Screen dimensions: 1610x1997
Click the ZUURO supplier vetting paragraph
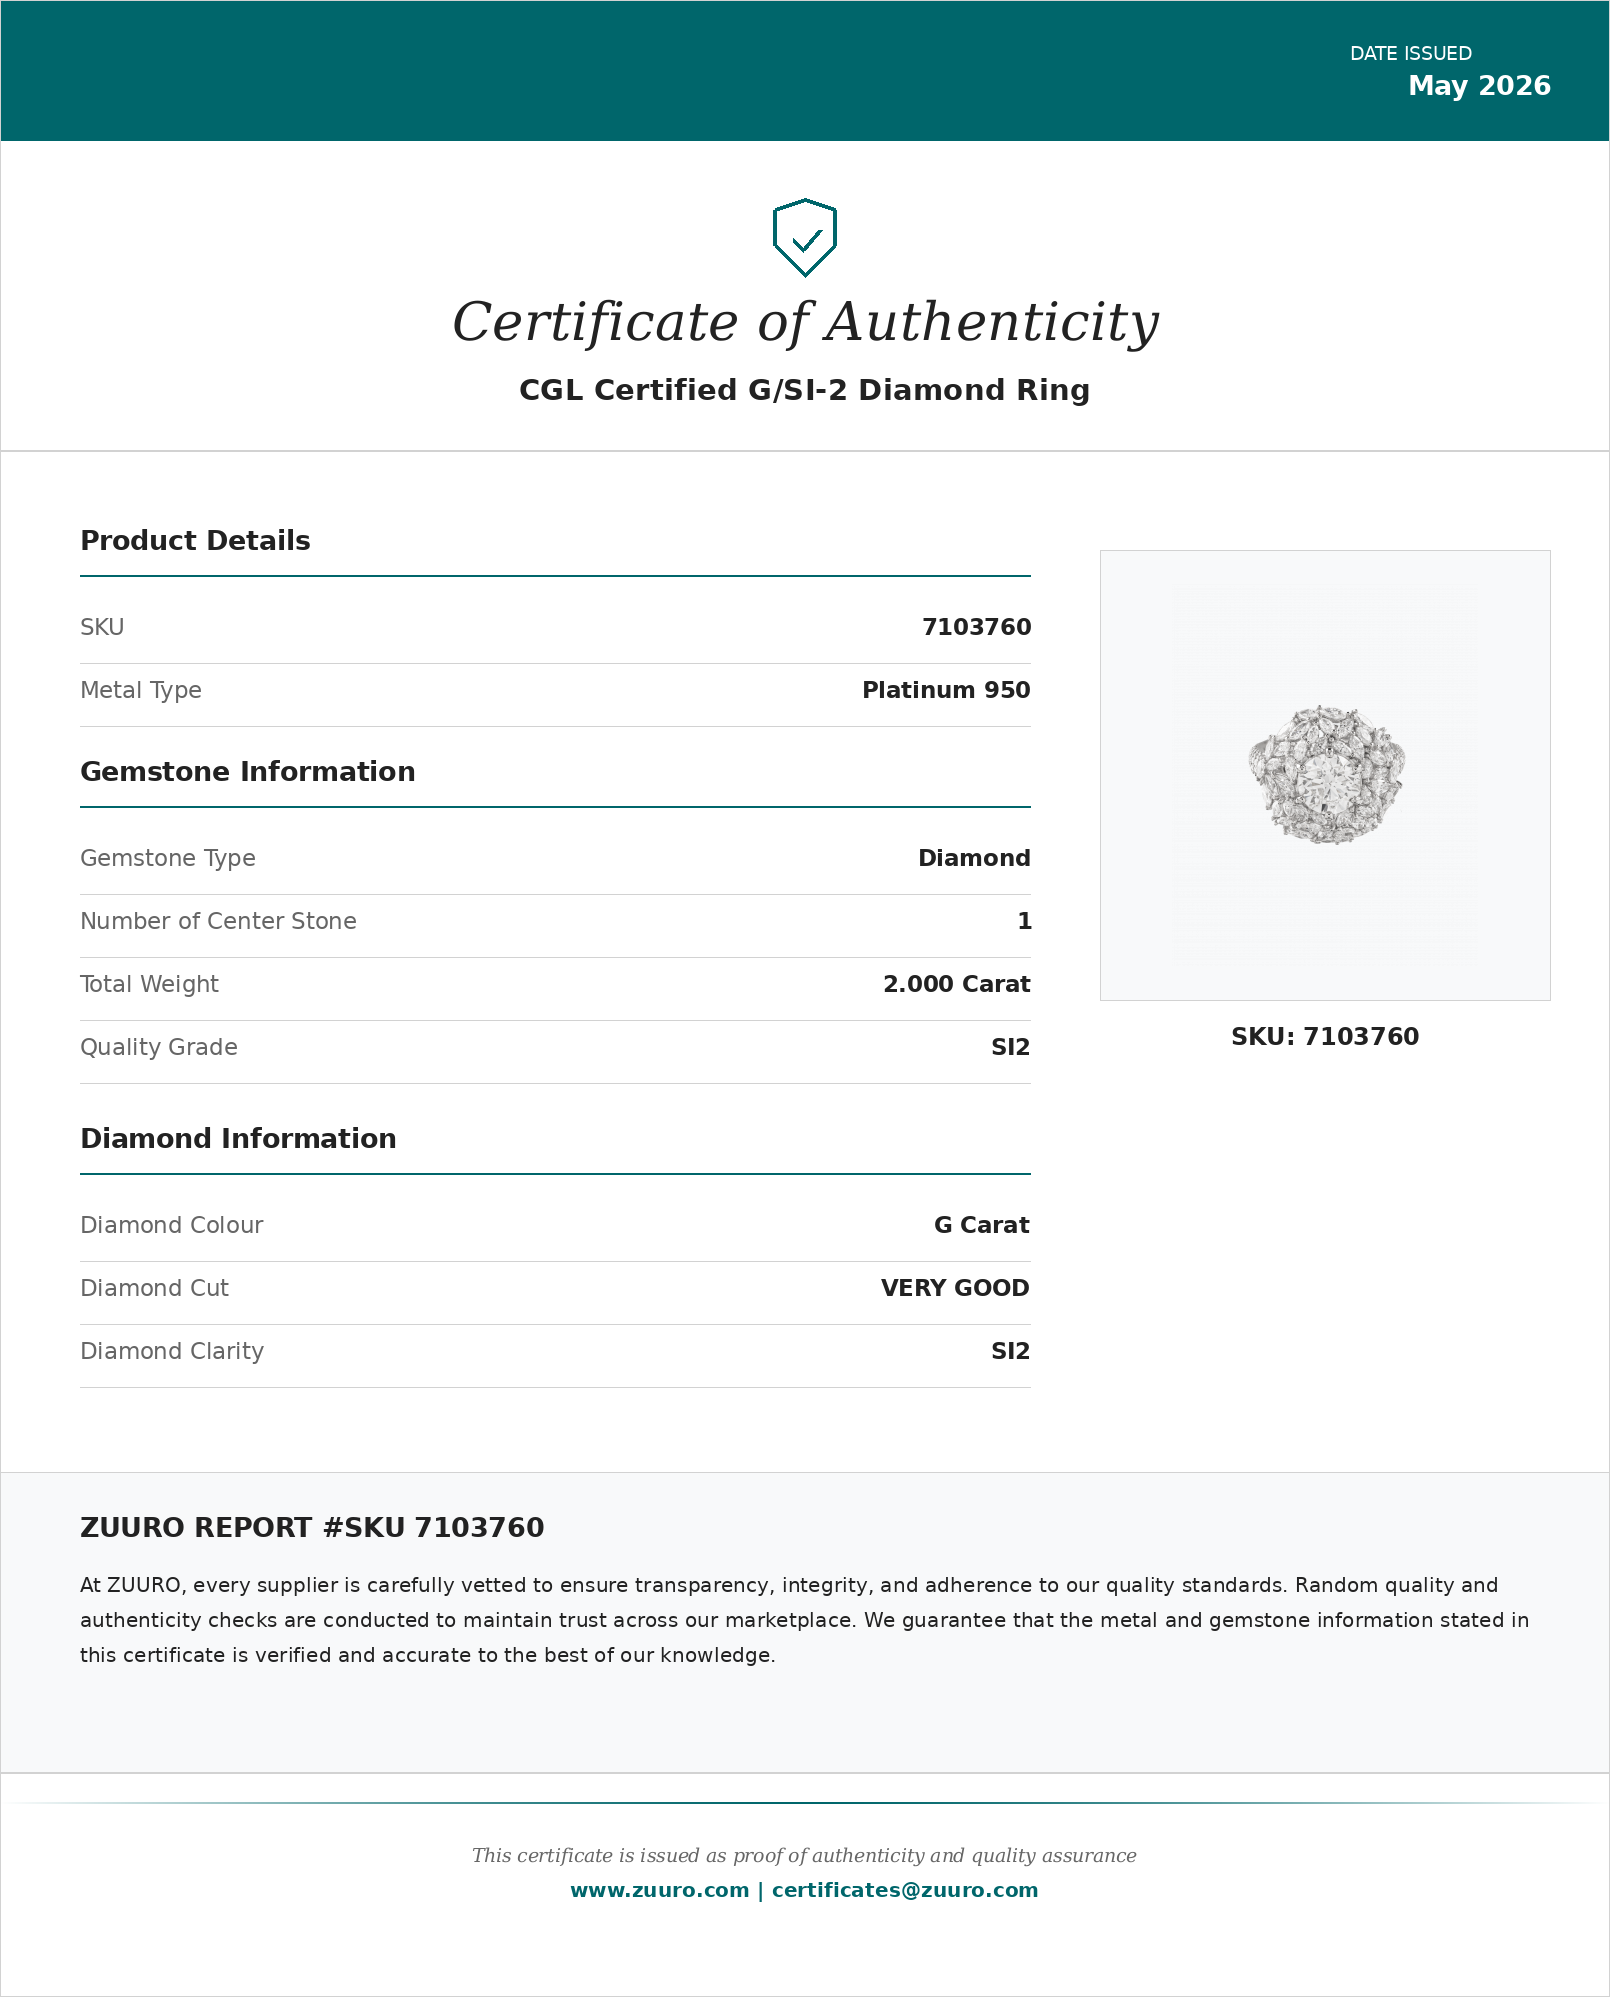tap(805, 1620)
